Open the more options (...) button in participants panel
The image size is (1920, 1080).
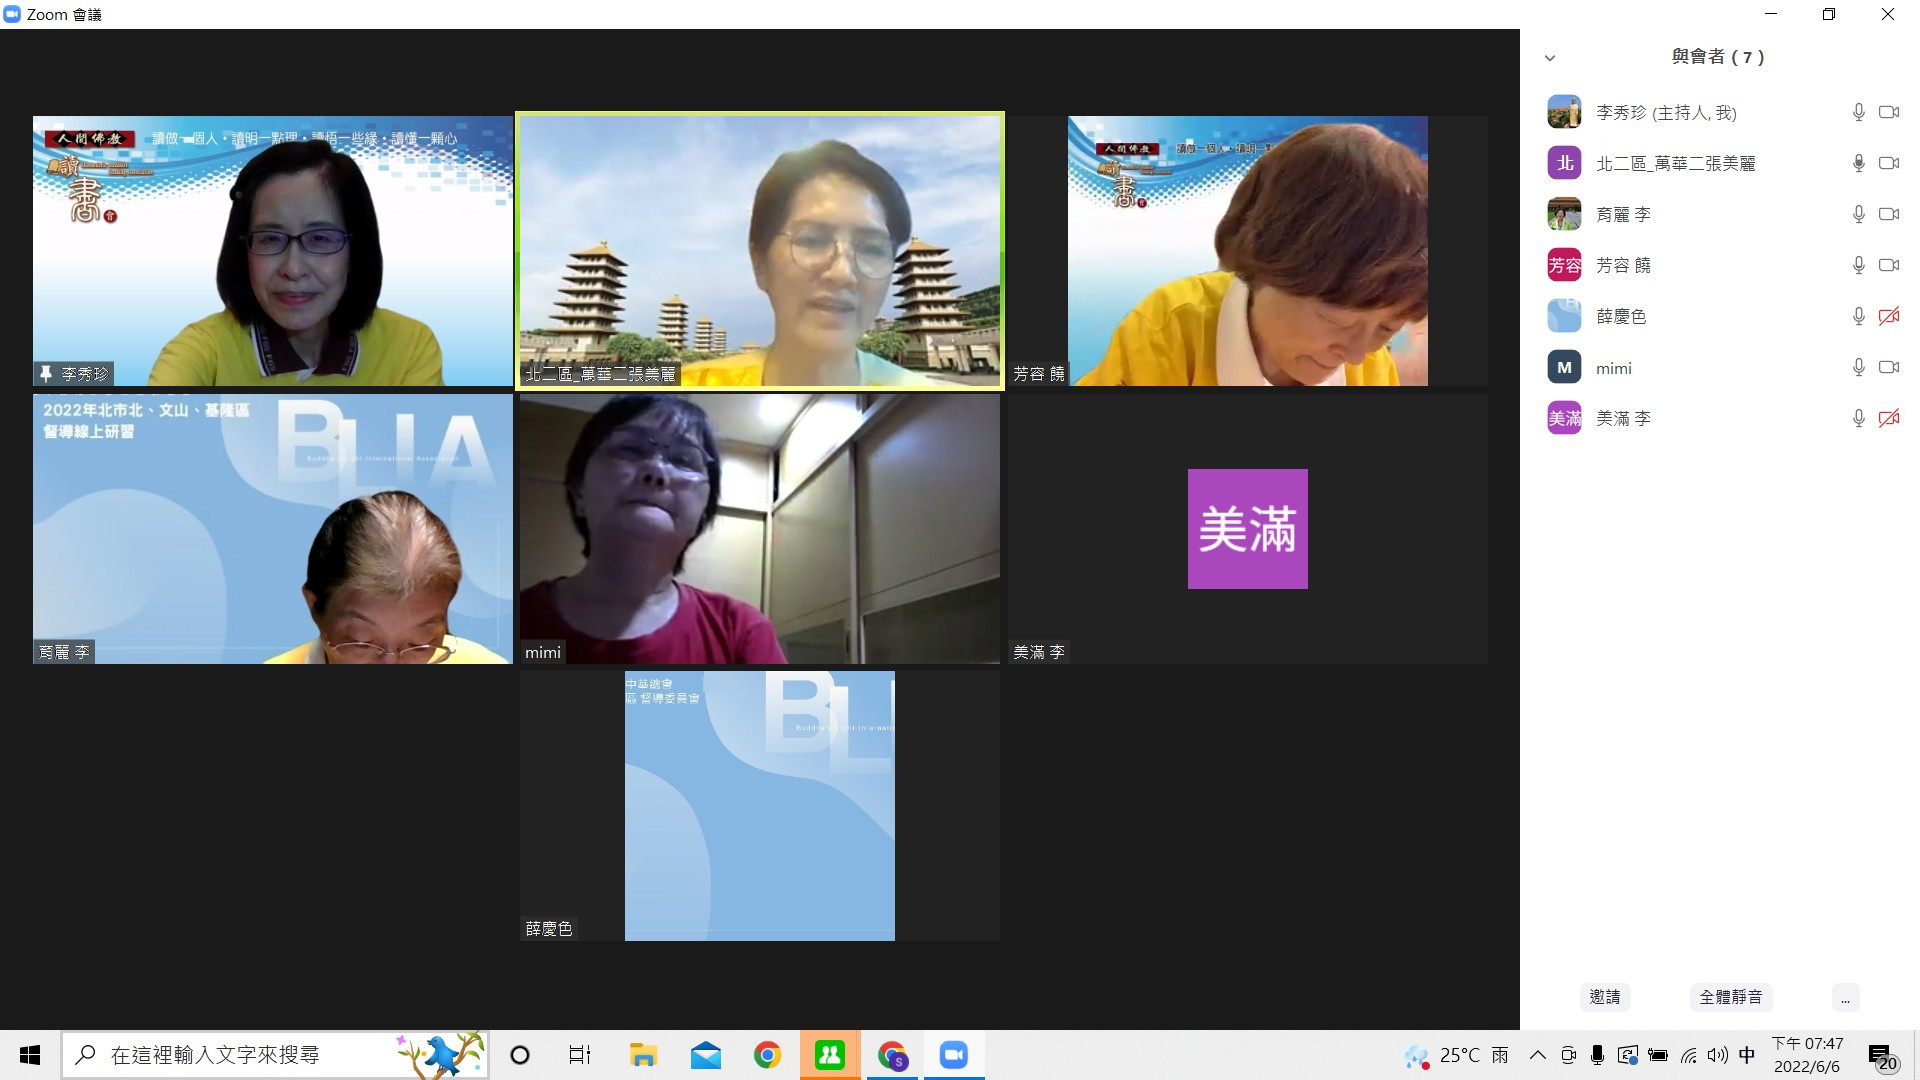[1845, 997]
